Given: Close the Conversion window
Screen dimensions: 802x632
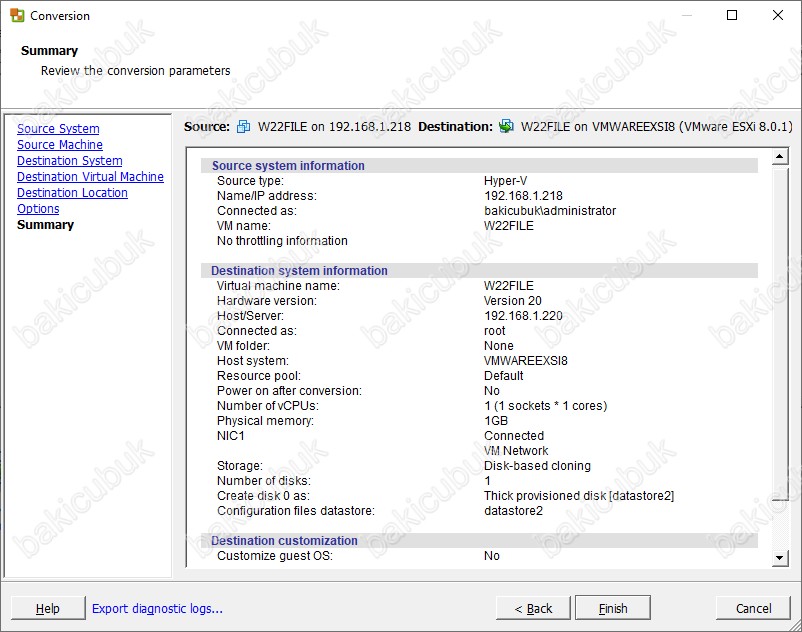Looking at the screenshot, I should 778,15.
